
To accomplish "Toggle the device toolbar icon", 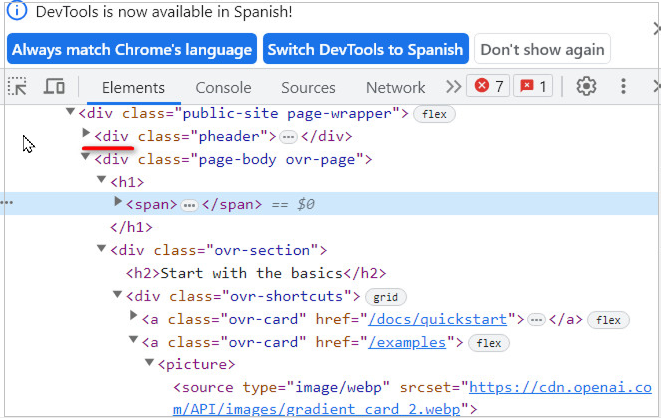I will click(x=54, y=87).
